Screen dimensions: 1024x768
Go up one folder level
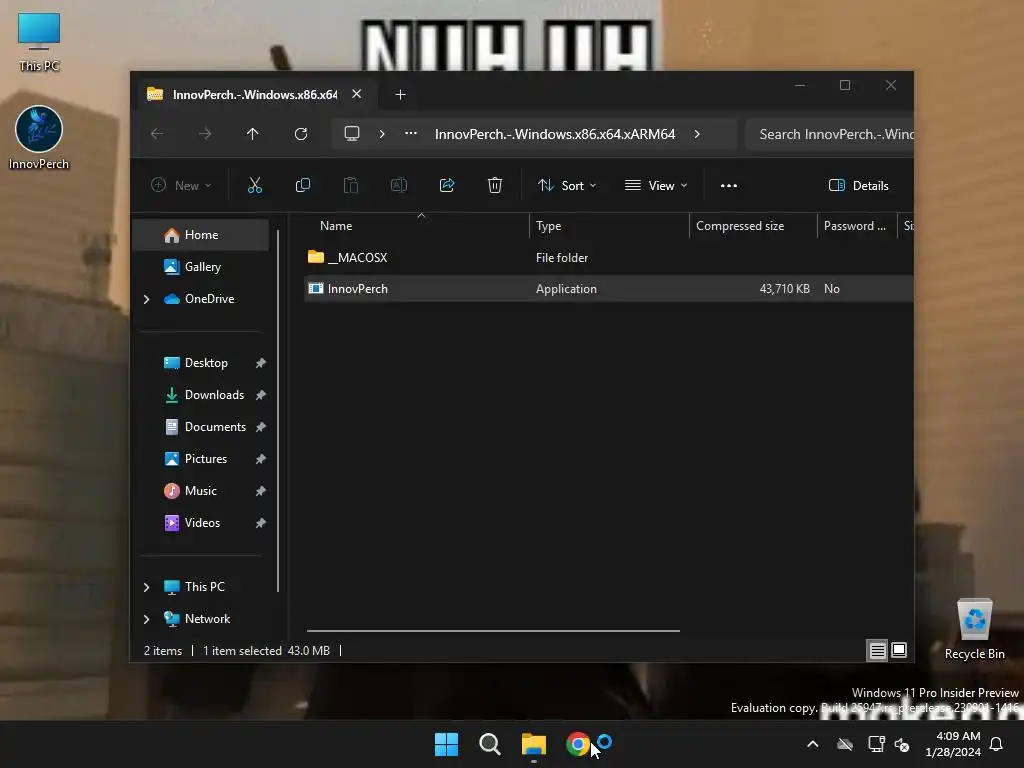[x=253, y=134]
